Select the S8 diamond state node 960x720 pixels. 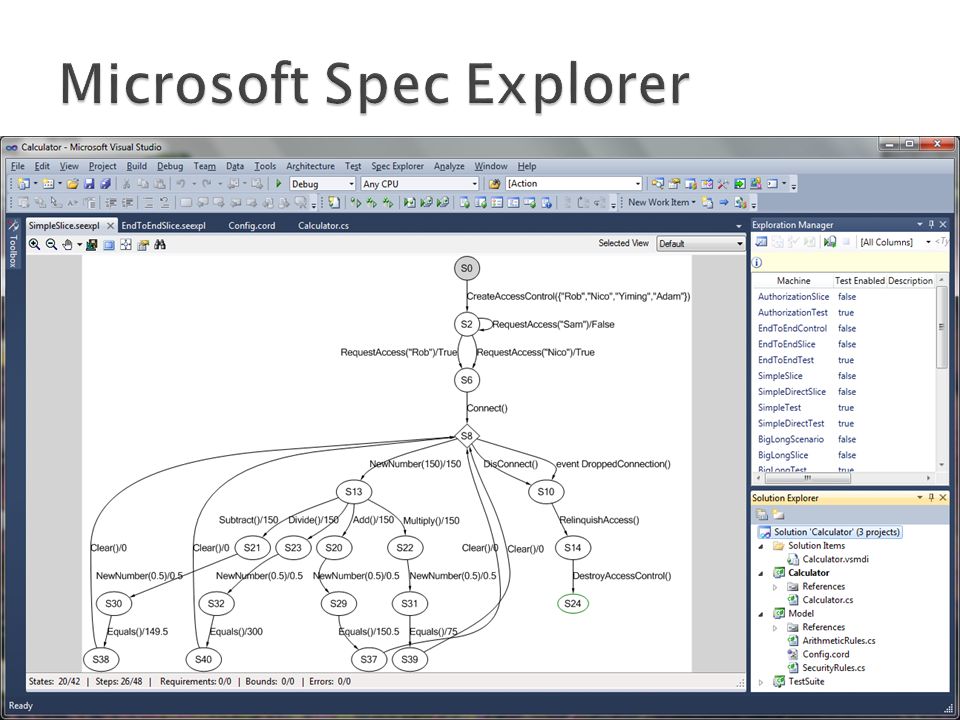[467, 436]
